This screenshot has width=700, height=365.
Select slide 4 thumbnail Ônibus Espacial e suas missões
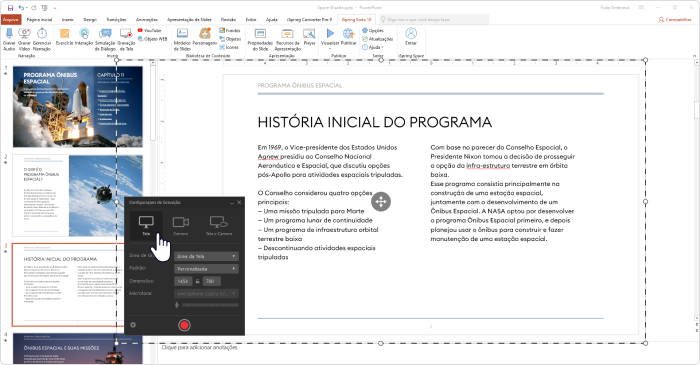[78, 349]
